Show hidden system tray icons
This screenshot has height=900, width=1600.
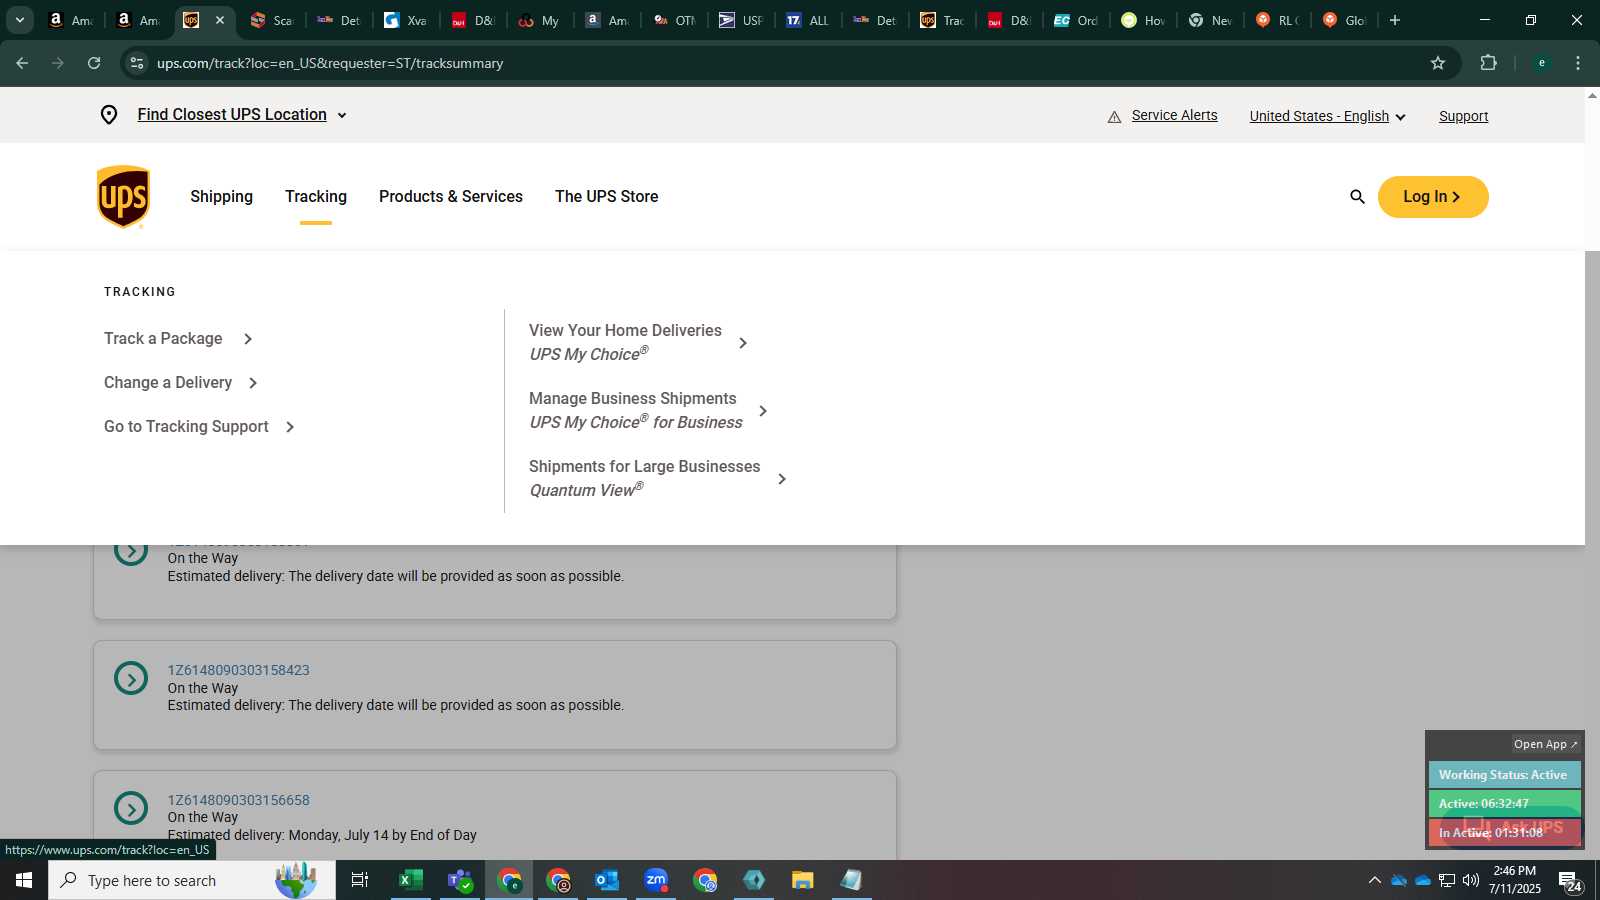(1375, 880)
